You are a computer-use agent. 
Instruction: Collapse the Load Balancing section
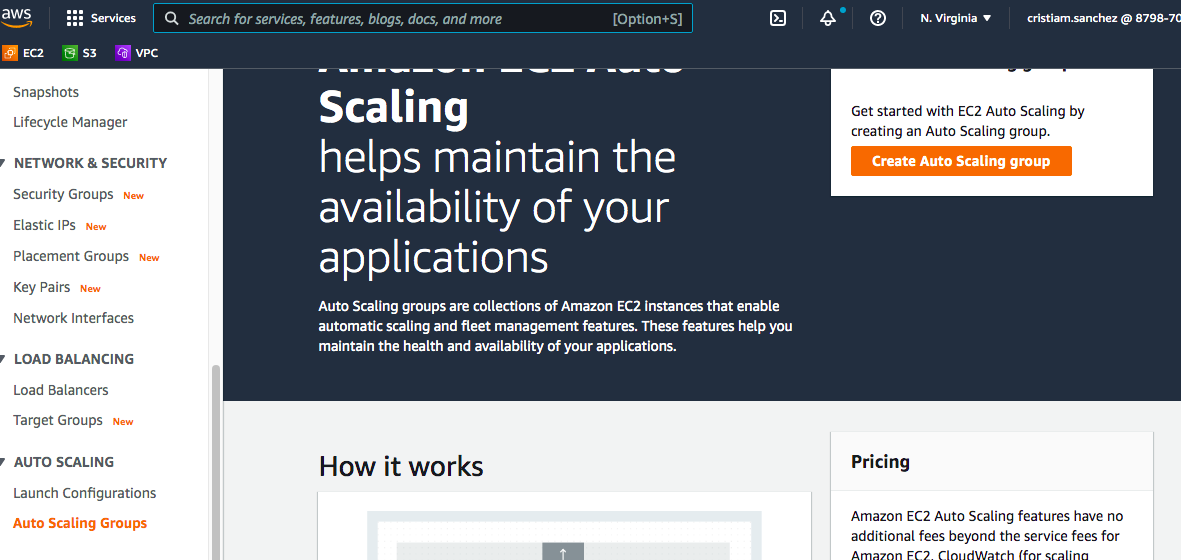tap(4, 359)
